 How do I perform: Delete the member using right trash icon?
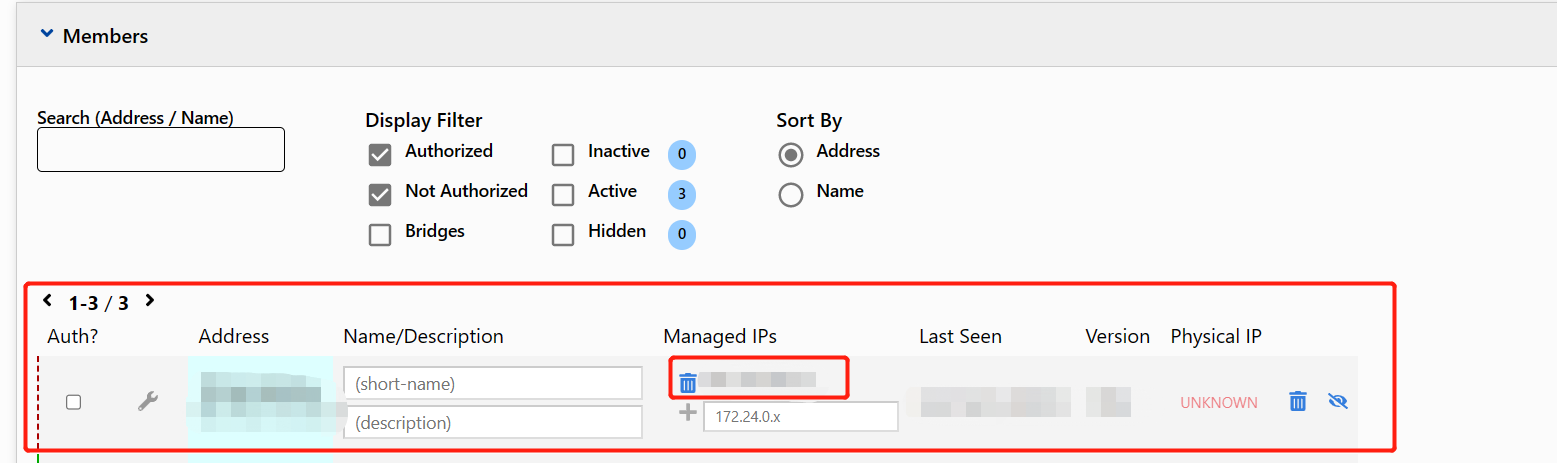(1297, 402)
